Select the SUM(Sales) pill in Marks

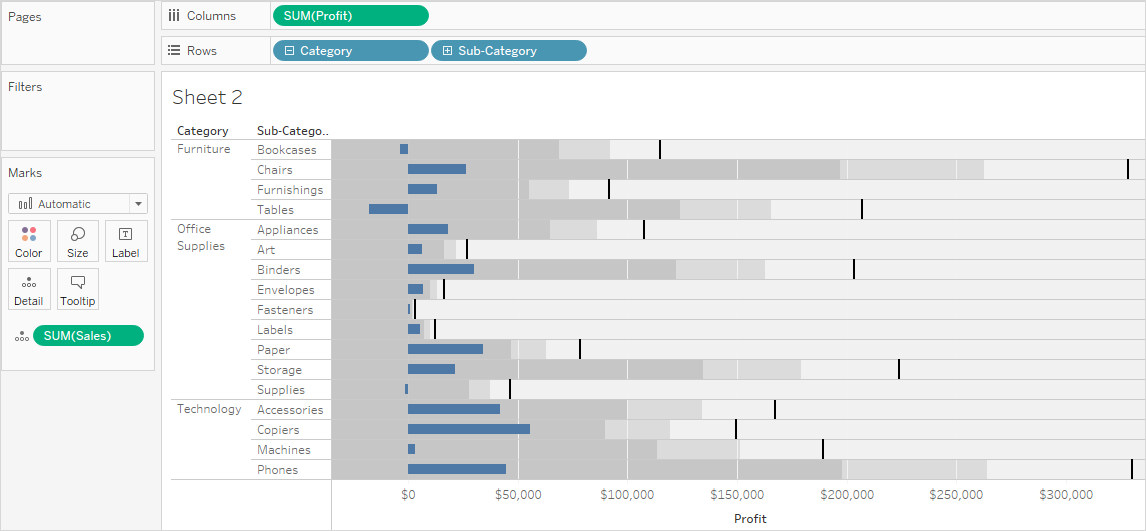click(x=88, y=335)
